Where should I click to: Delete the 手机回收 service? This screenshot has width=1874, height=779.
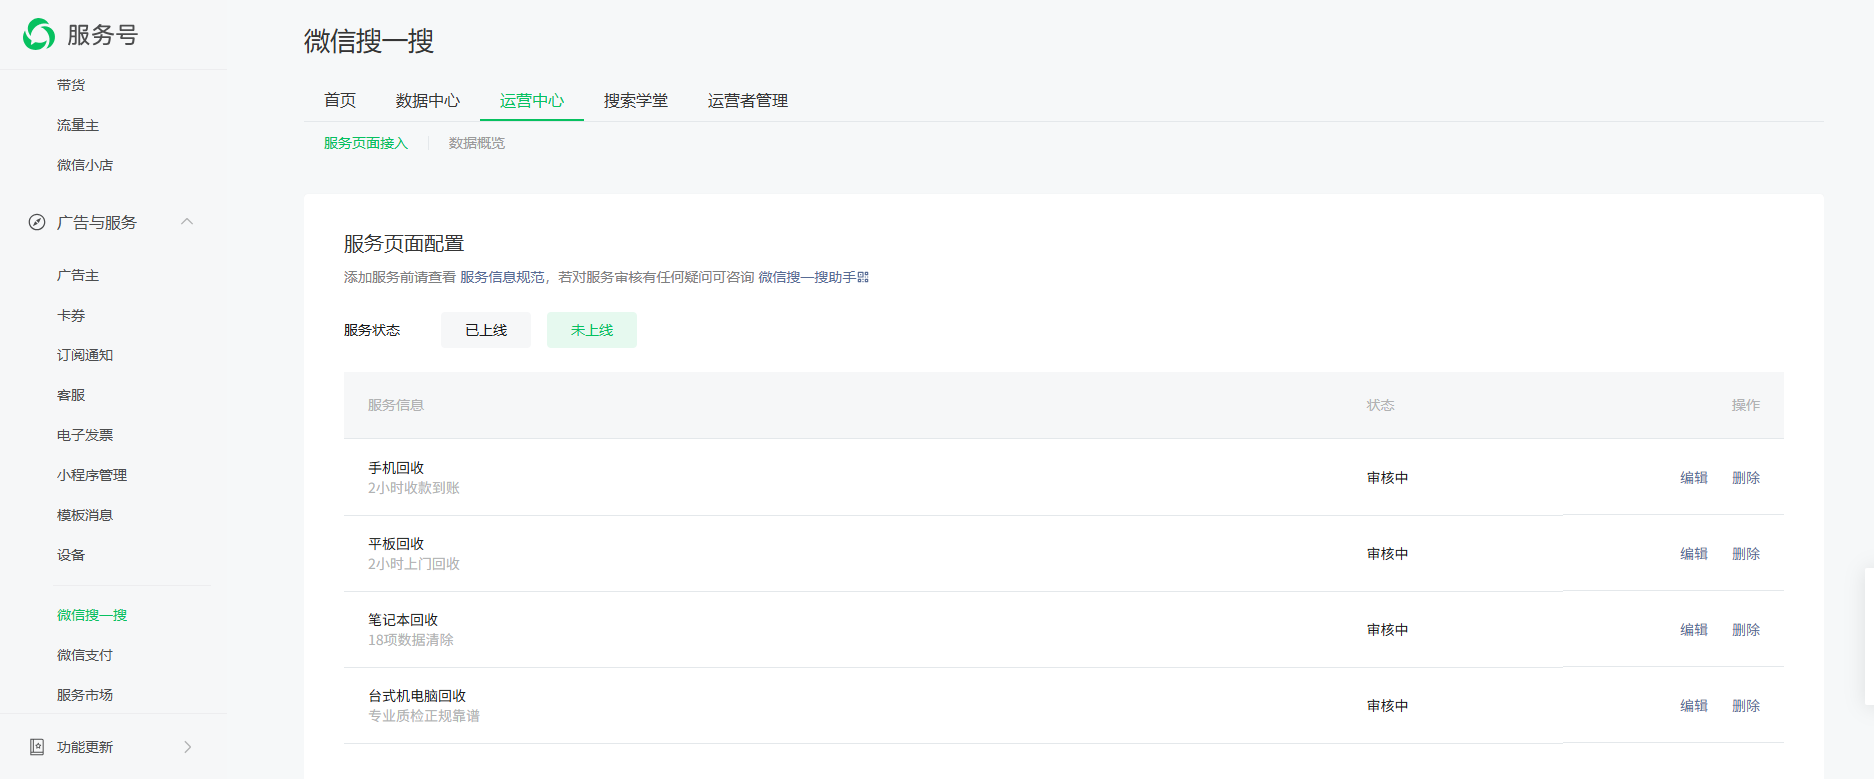[x=1746, y=478]
